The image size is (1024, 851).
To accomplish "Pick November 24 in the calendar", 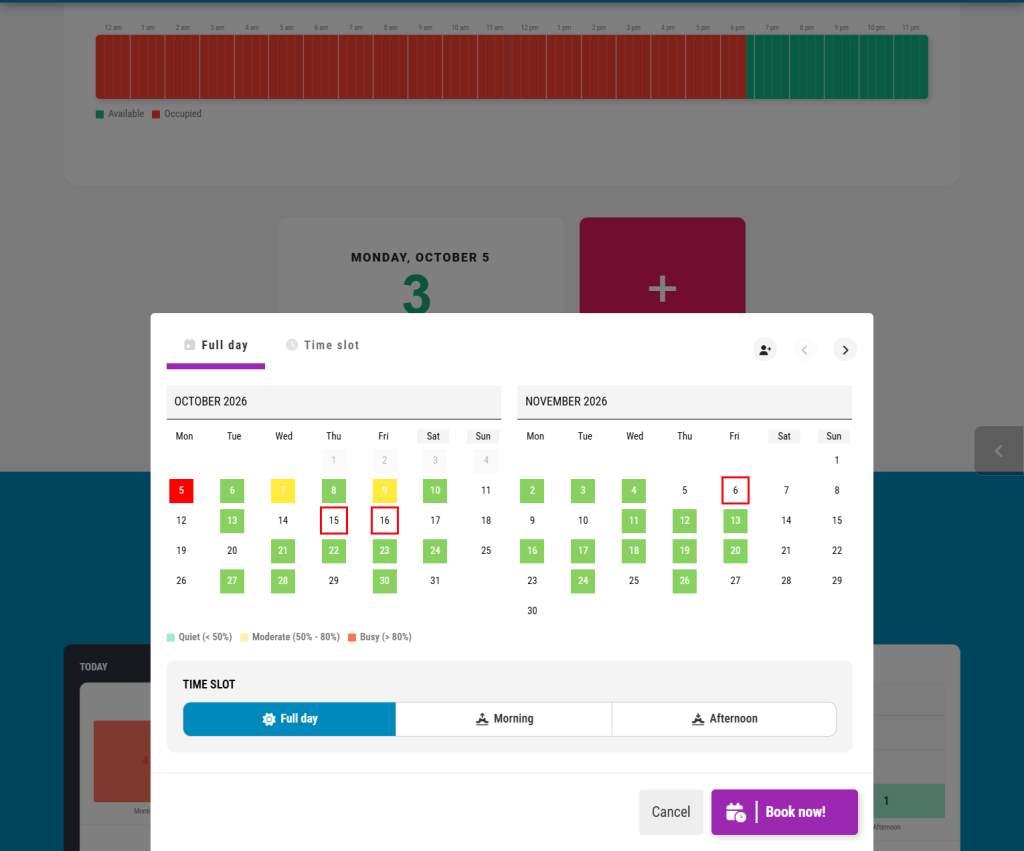I will (583, 581).
